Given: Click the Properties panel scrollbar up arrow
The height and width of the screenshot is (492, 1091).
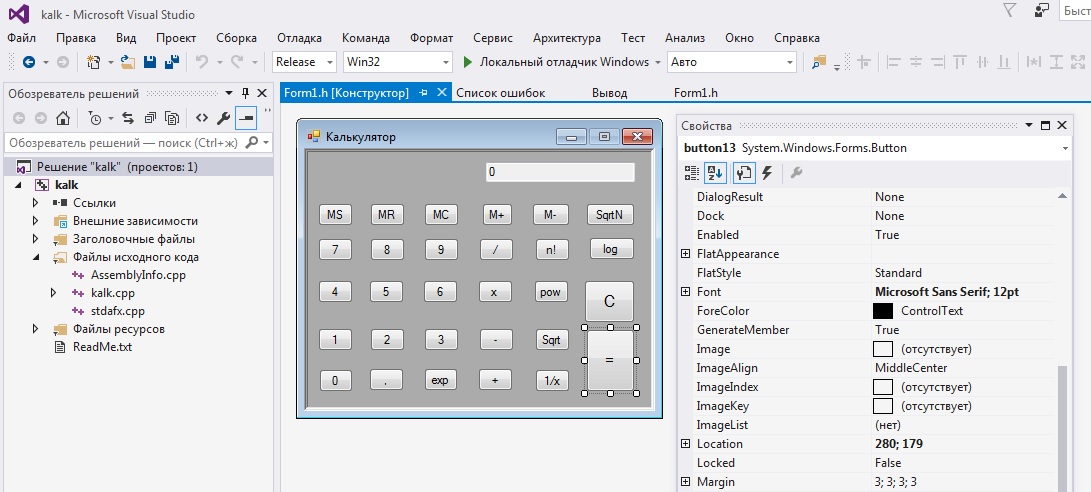Looking at the screenshot, I should 1062,197.
